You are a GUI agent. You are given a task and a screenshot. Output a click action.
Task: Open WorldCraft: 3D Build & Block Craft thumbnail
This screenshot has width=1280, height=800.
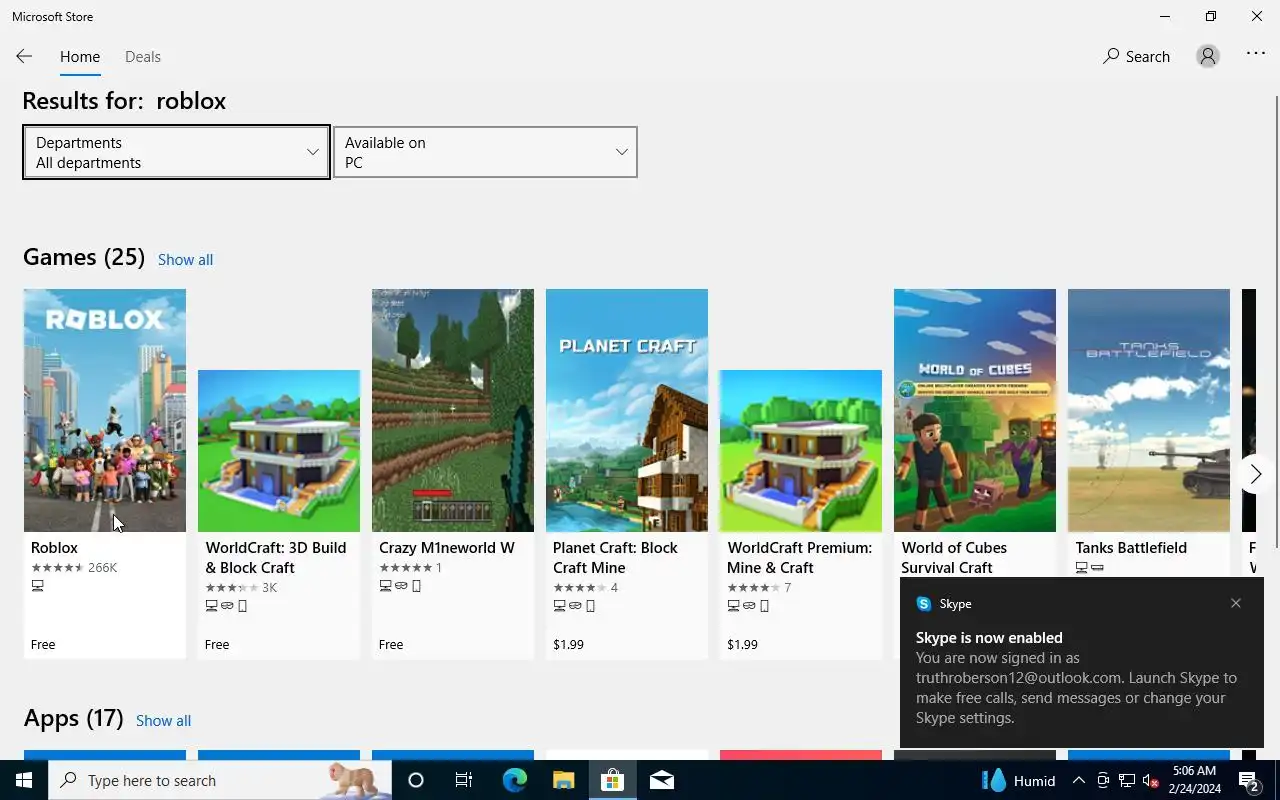point(279,451)
